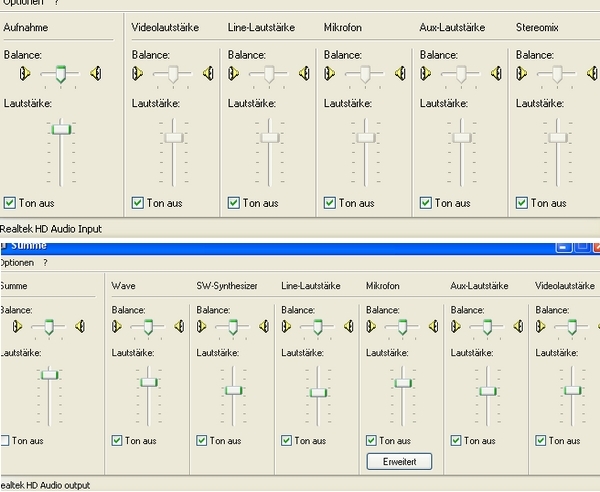Click the 'Realtek HD Audio output' status text

45,485
